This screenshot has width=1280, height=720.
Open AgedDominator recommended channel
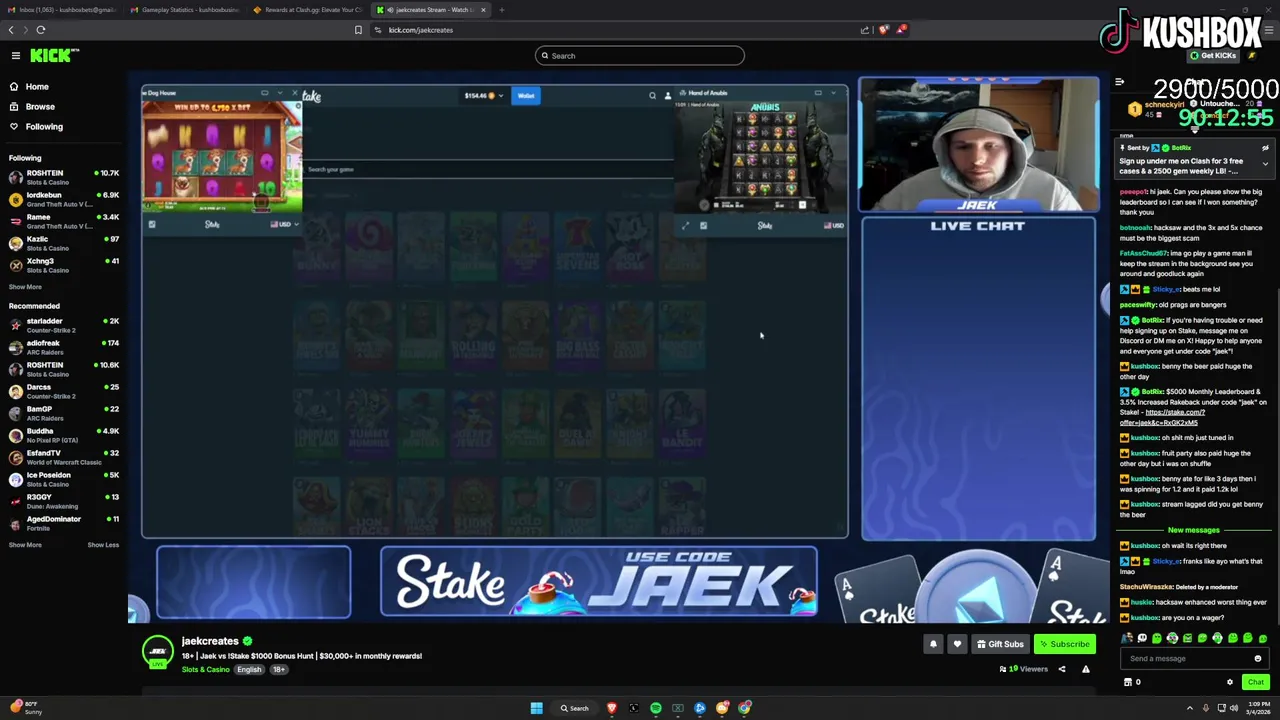(x=64, y=523)
